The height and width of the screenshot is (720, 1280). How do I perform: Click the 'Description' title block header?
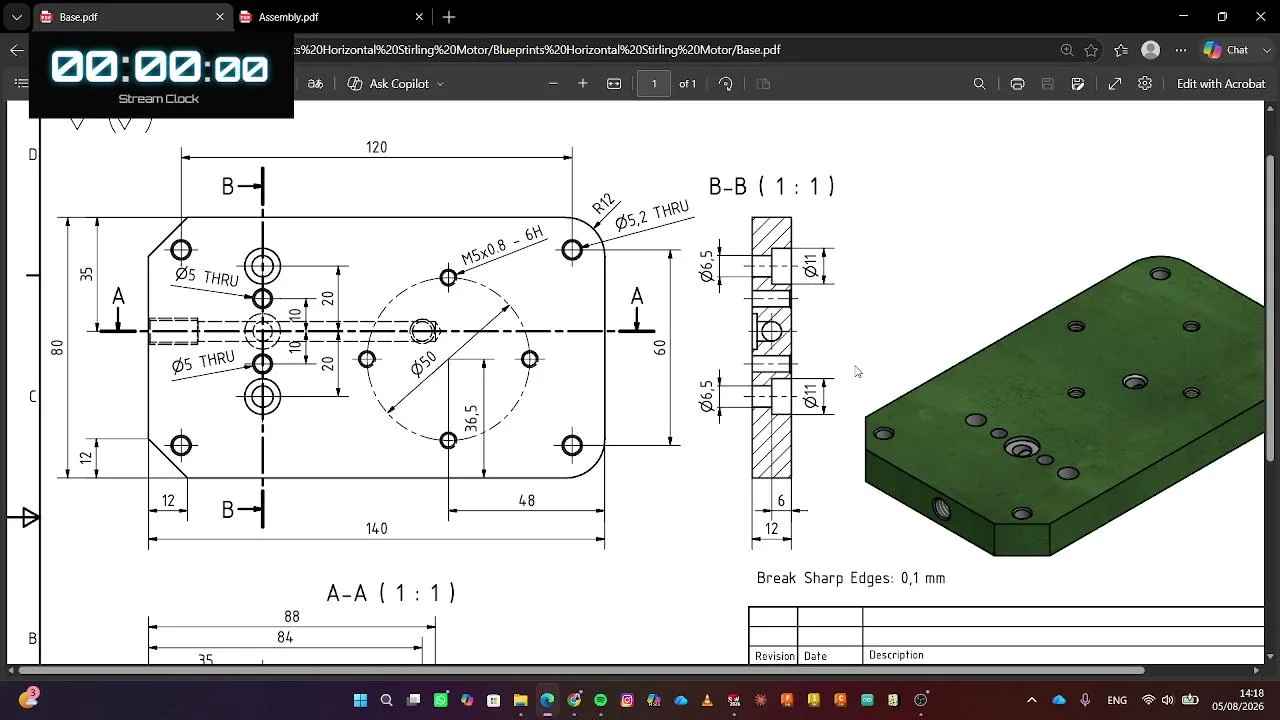pos(896,655)
